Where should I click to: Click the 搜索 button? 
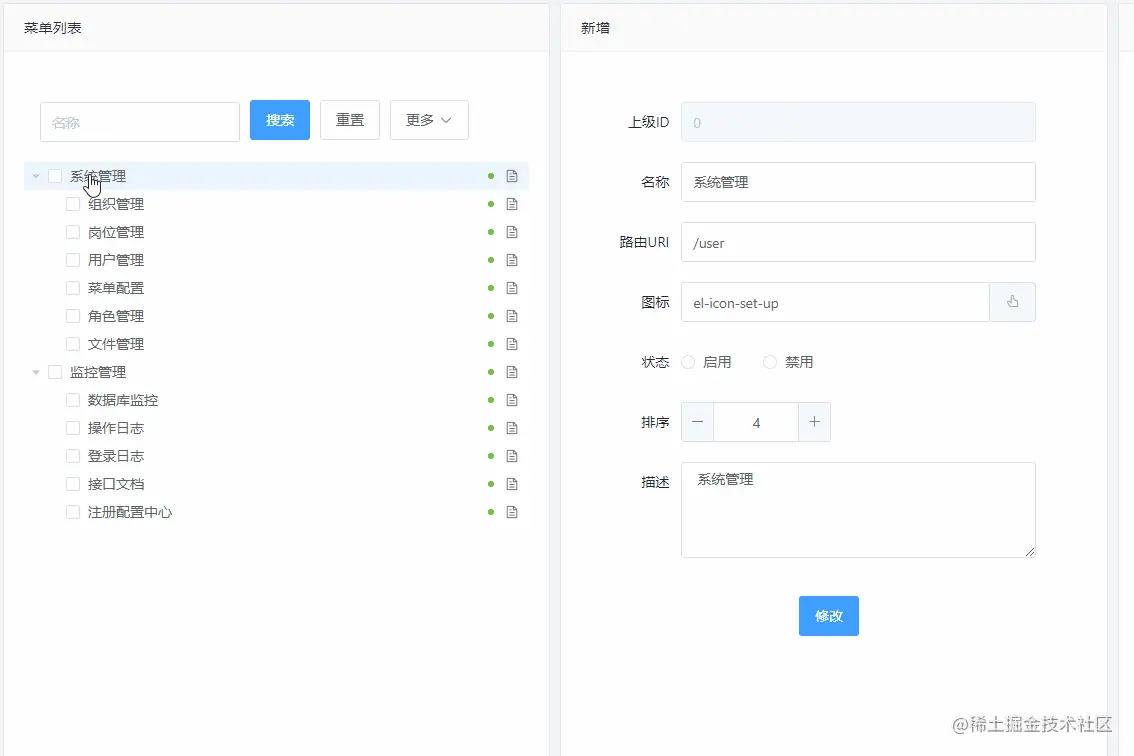(280, 120)
